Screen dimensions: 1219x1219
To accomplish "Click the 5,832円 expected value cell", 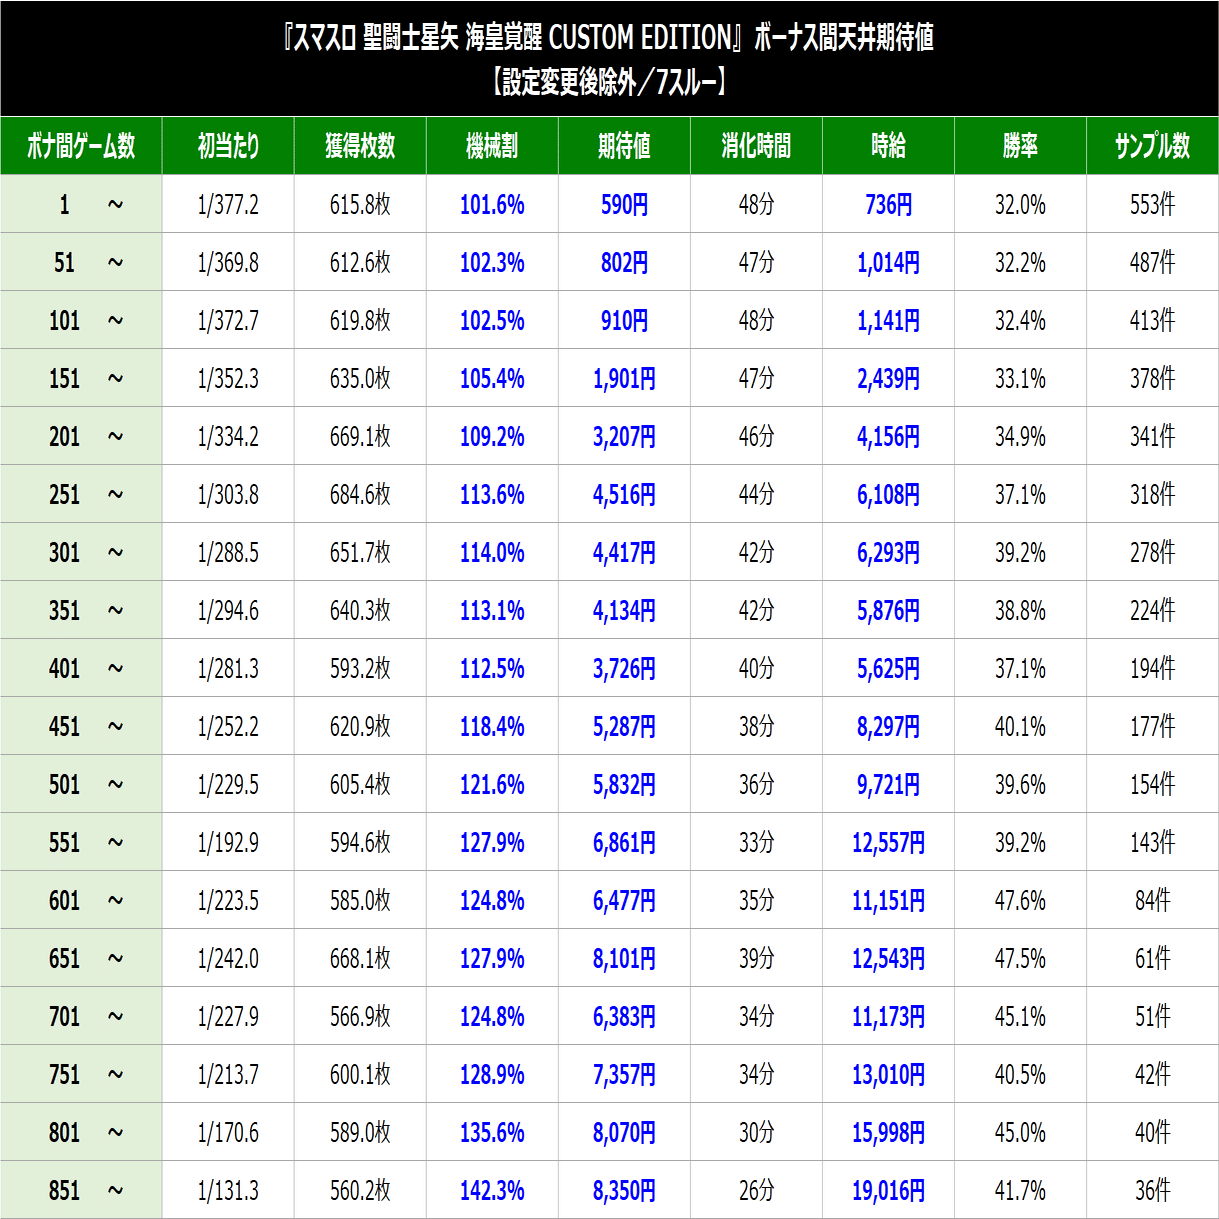I will point(624,784).
